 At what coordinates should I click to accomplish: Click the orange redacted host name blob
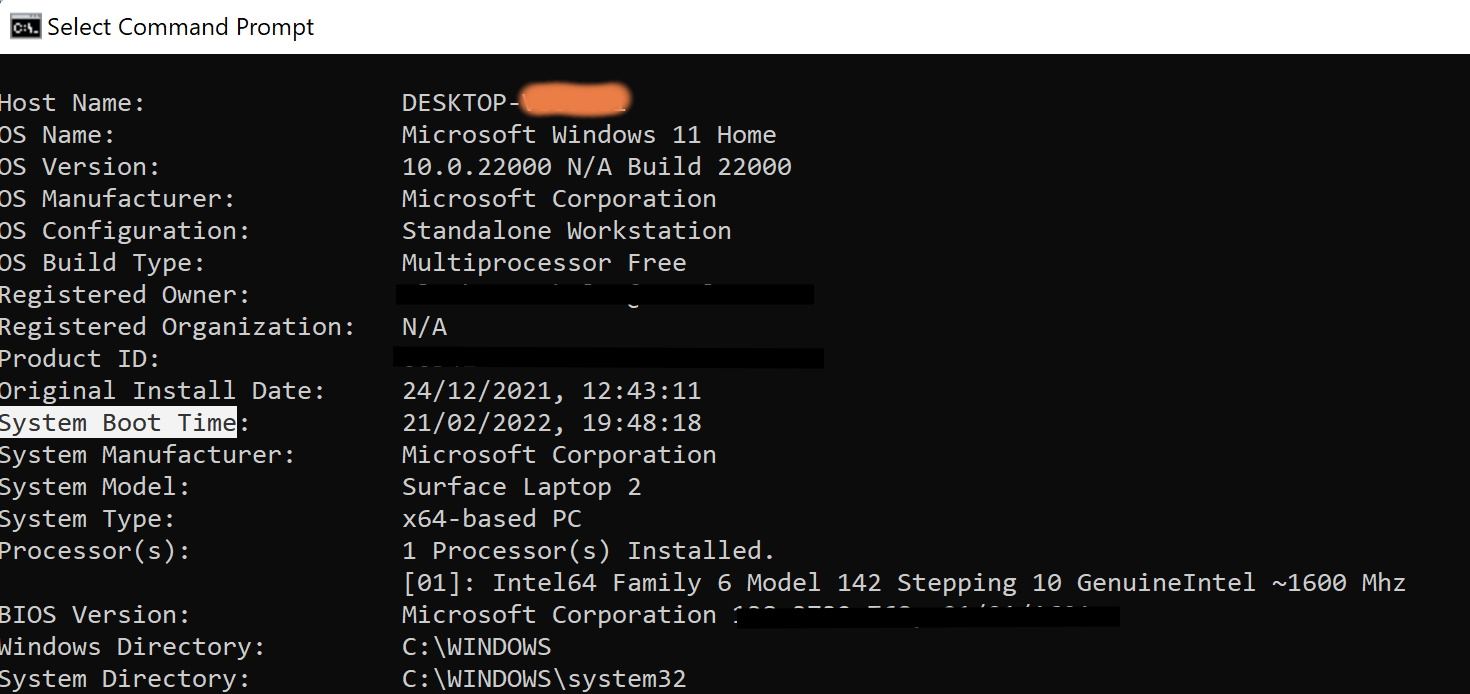(574, 100)
